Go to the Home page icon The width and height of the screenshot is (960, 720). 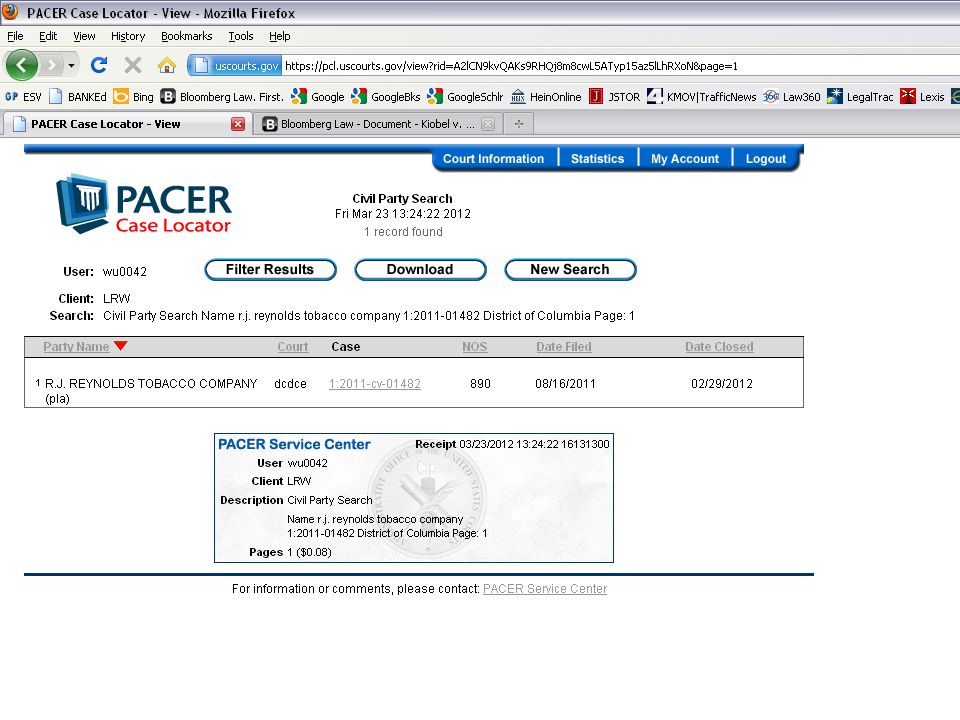pyautogui.click(x=167, y=65)
